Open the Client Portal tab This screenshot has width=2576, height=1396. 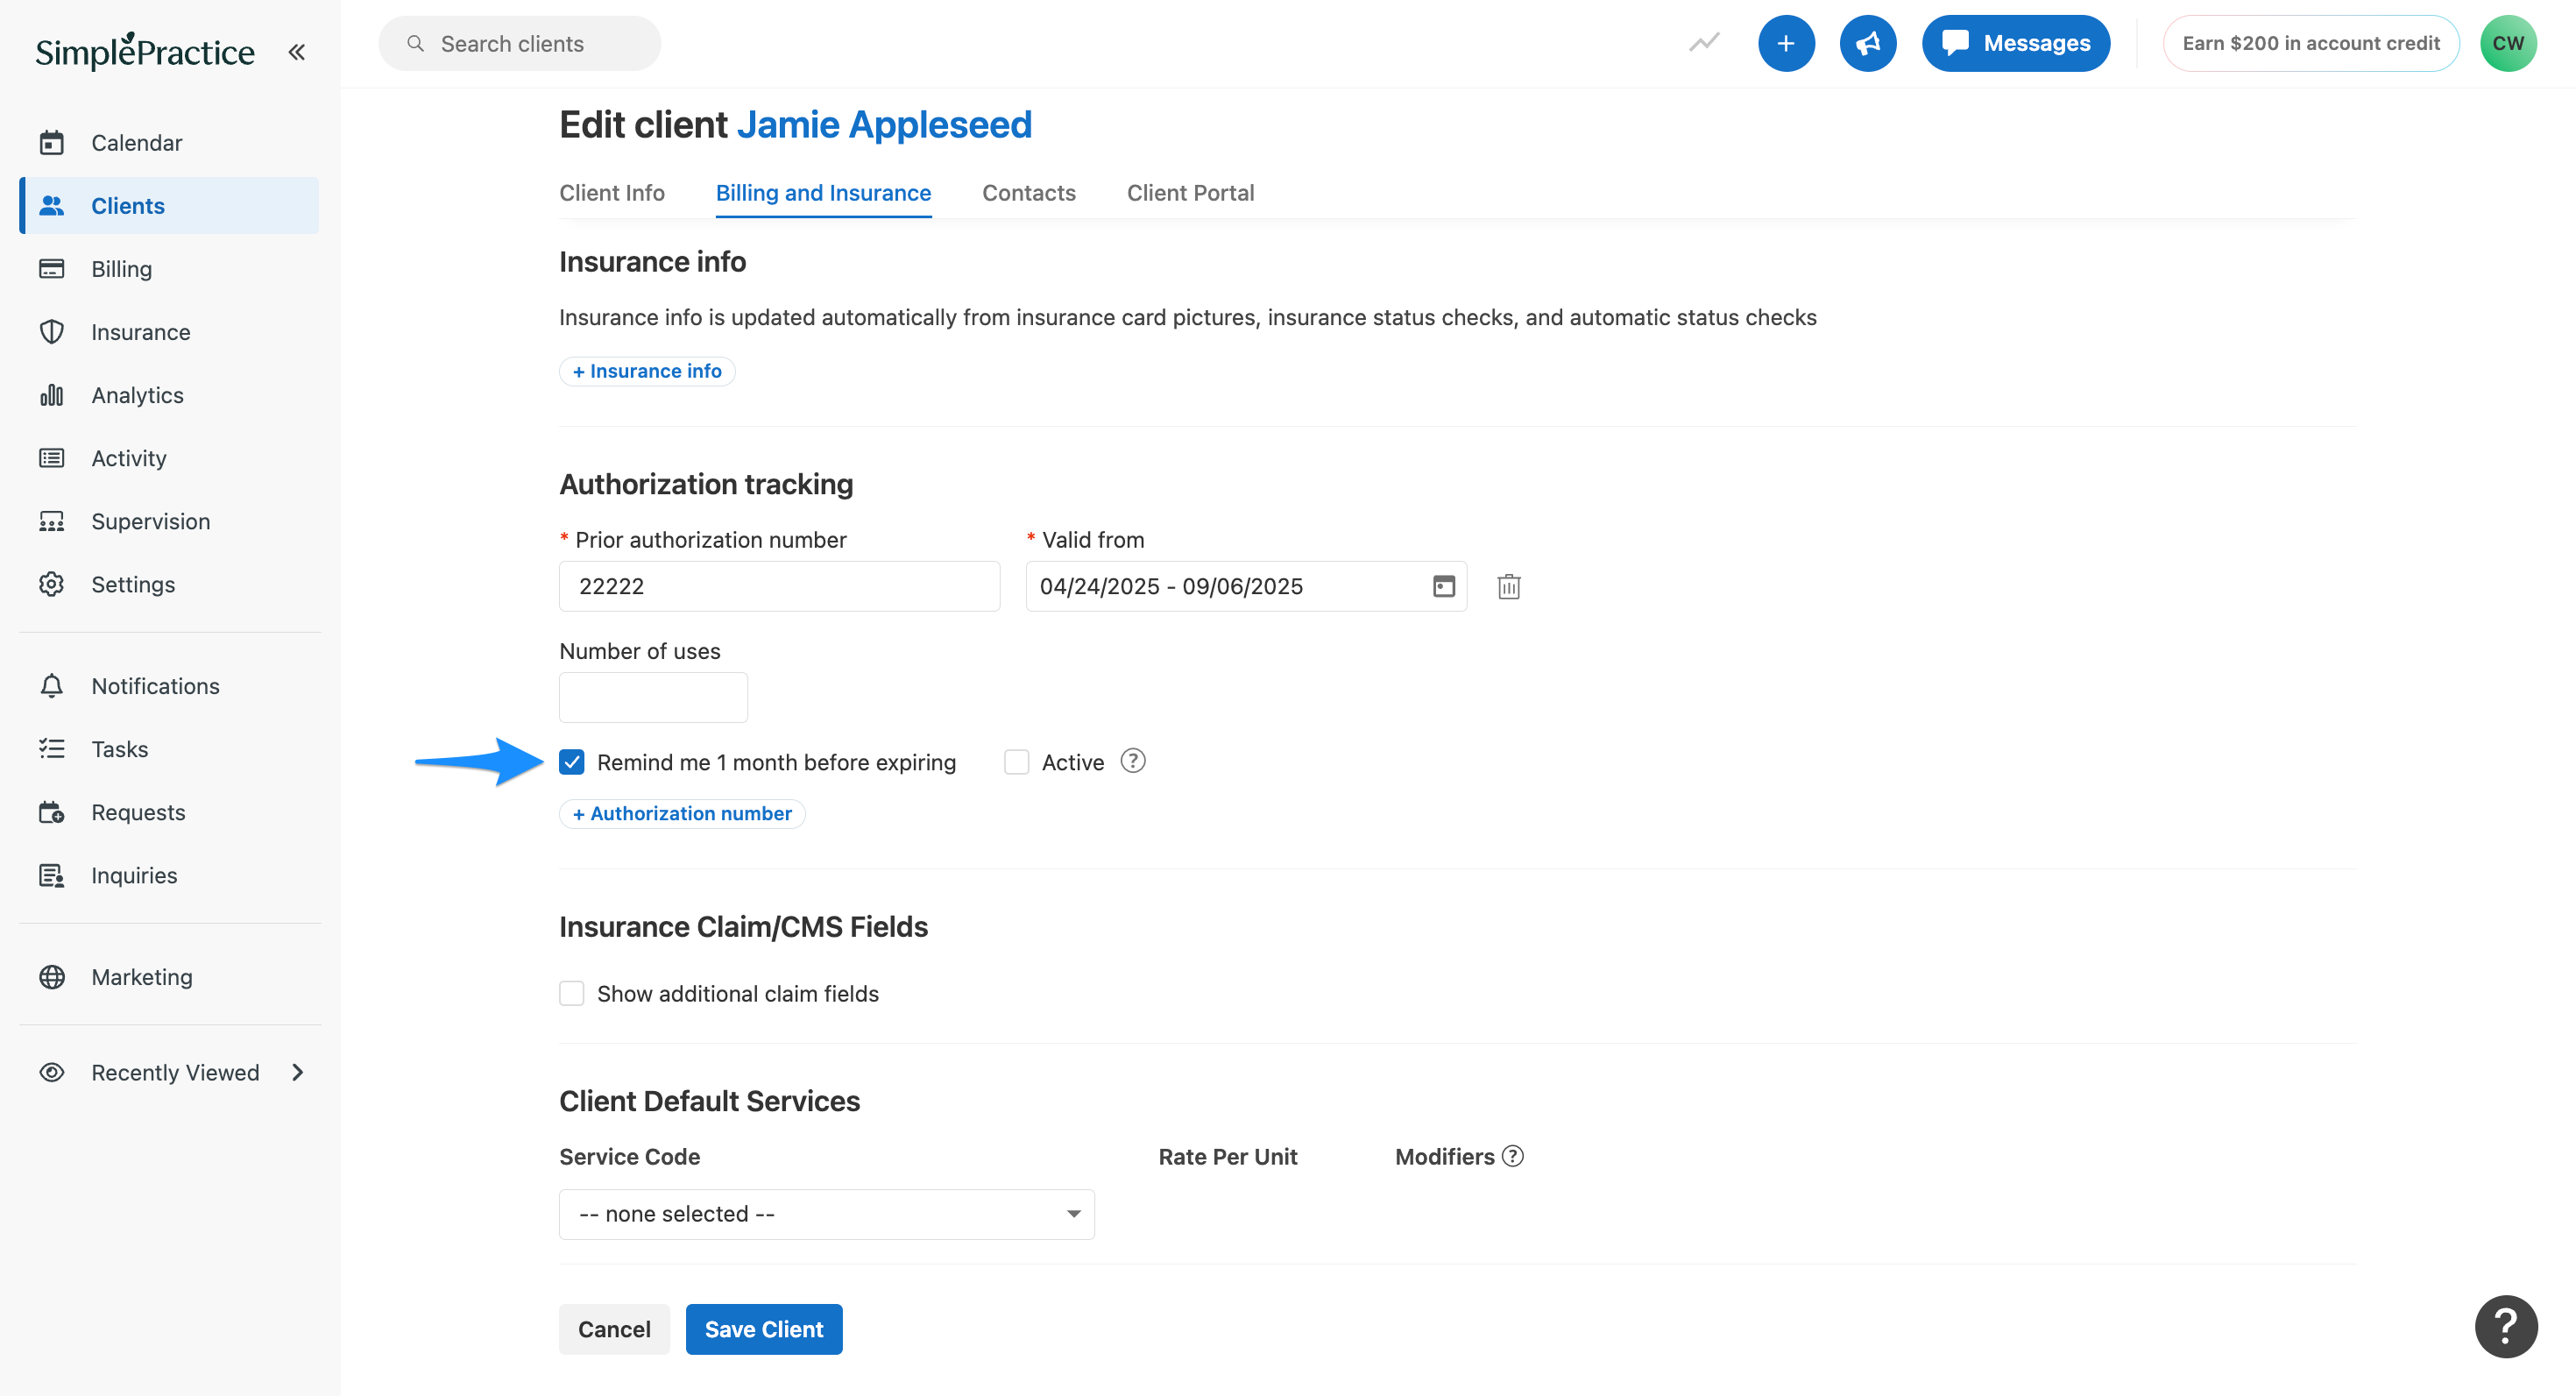coord(1190,193)
